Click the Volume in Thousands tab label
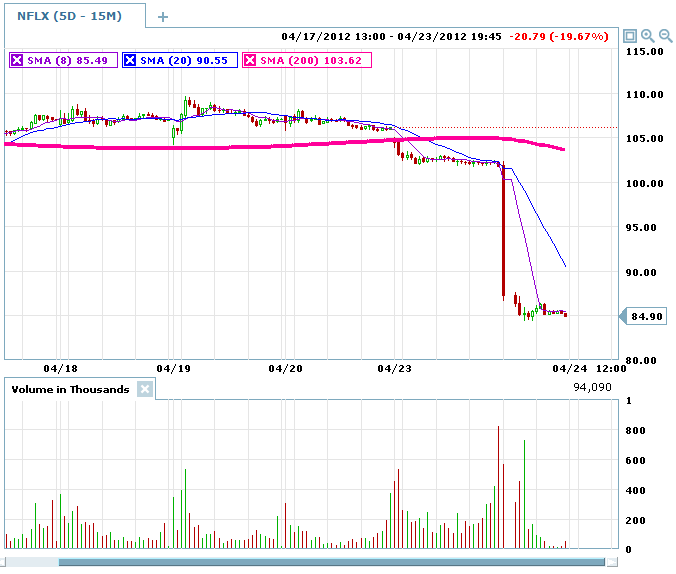 70,389
